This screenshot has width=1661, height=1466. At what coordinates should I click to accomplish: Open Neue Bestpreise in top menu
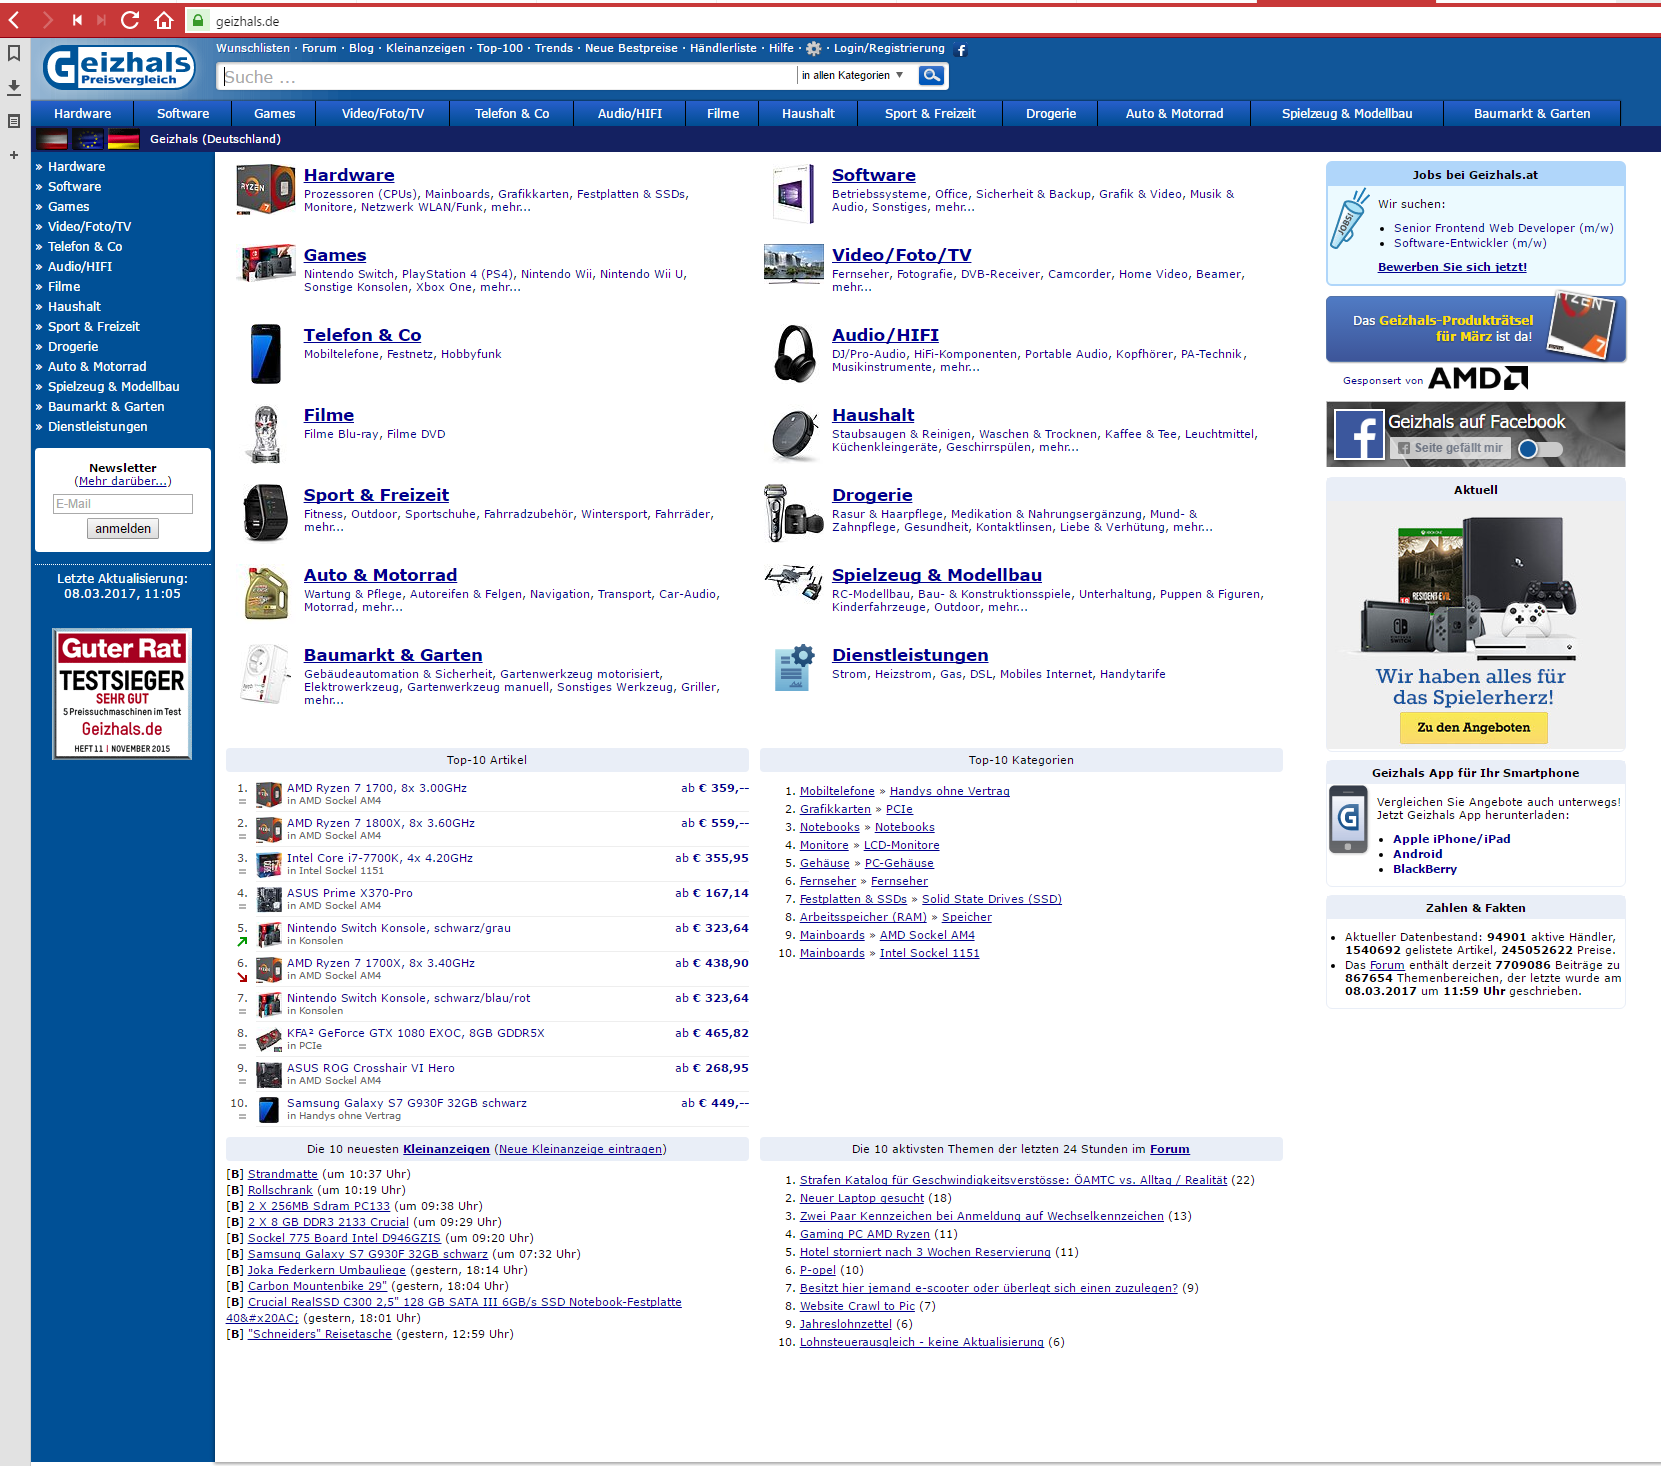[x=631, y=48]
